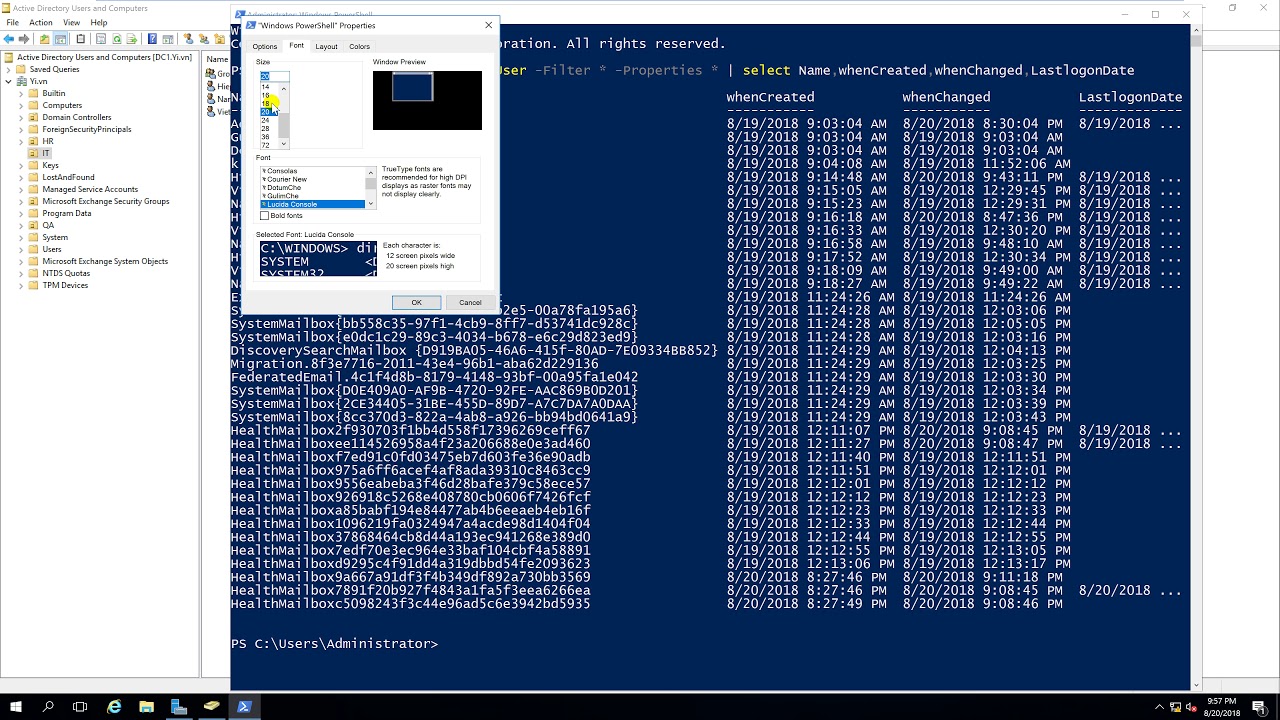
Task: Switch to the Options tab
Action: [x=265, y=46]
